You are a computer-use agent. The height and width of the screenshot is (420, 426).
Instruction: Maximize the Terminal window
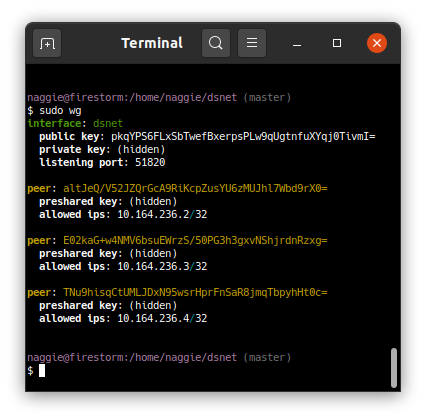(x=337, y=43)
